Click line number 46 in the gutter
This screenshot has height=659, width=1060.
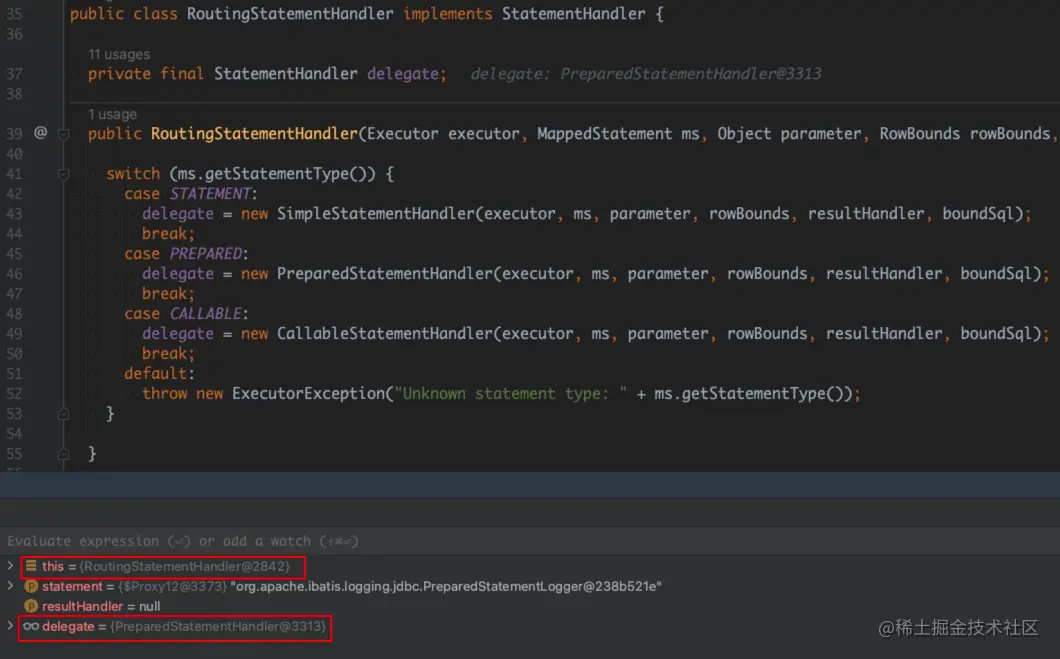[x=14, y=274]
